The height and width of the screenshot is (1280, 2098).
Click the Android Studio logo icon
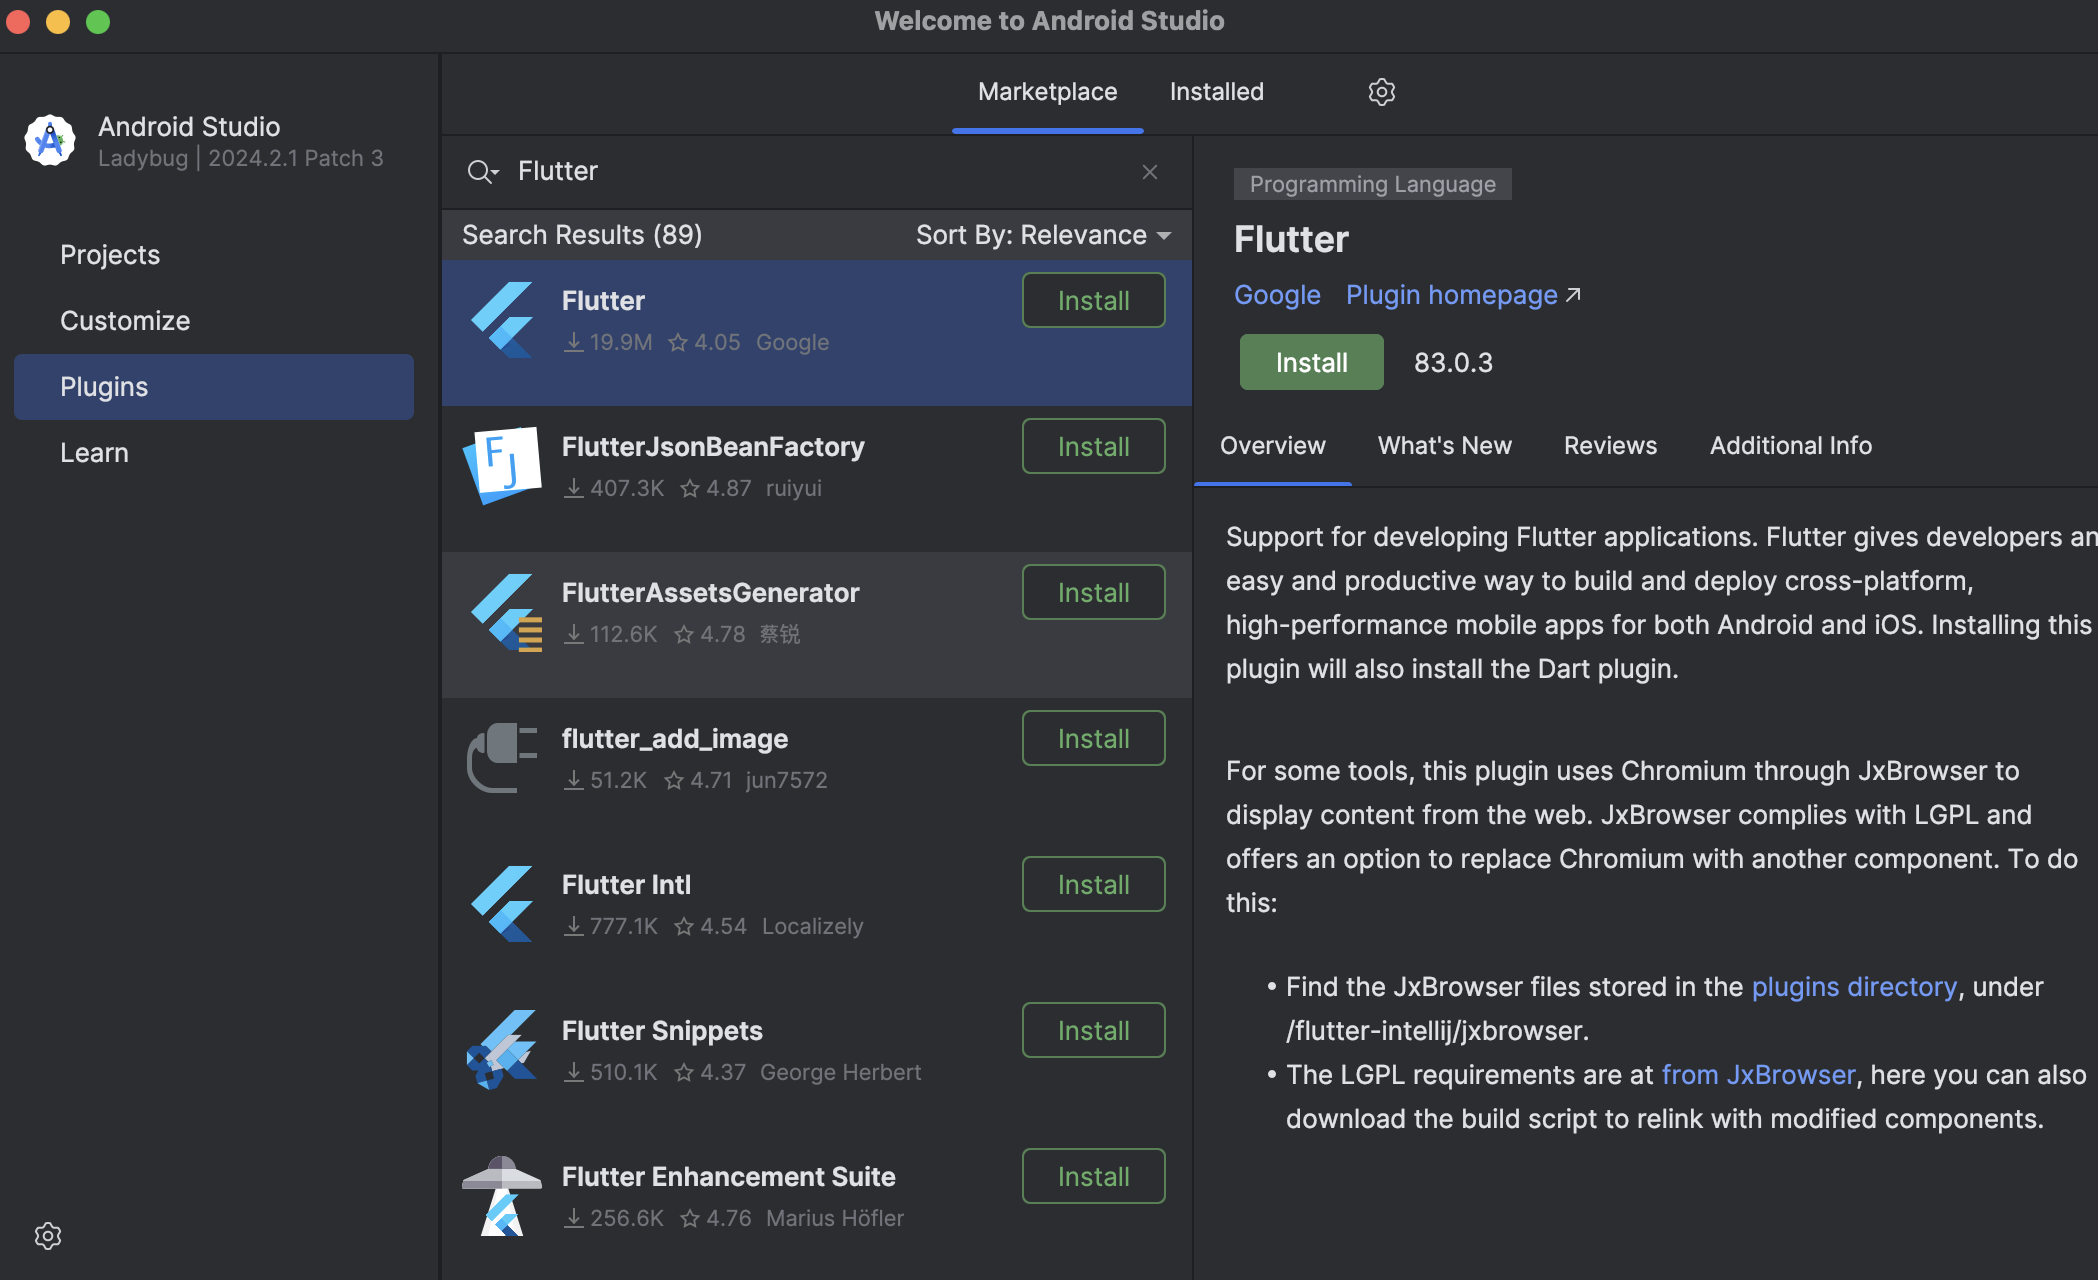(x=50, y=141)
